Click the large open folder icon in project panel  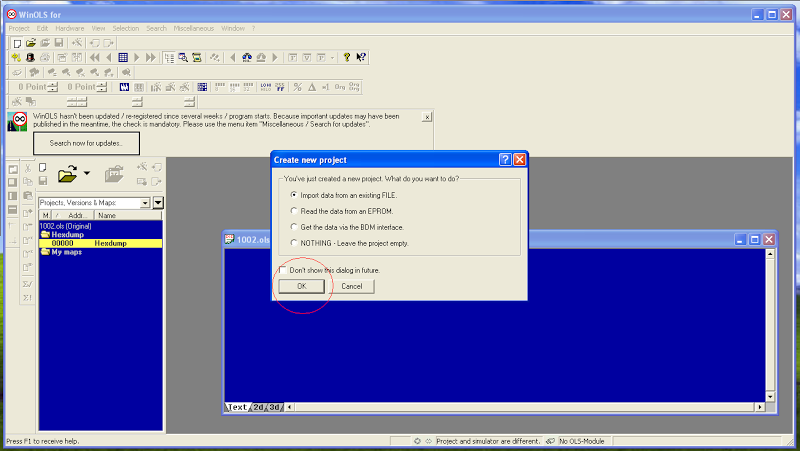68,175
